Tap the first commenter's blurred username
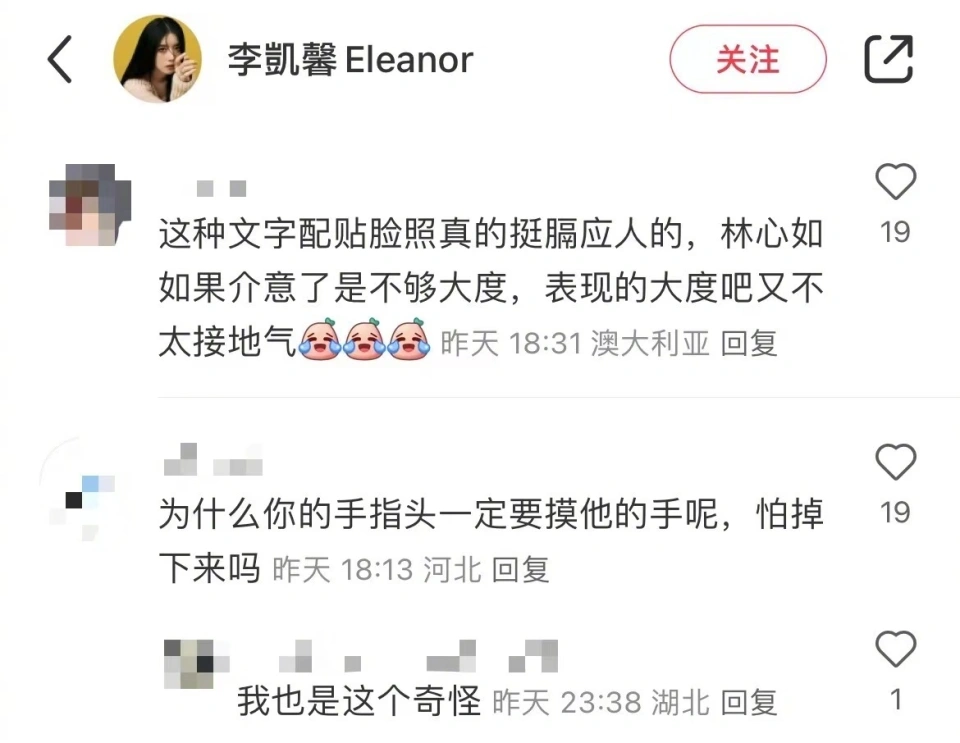 [x=221, y=188]
